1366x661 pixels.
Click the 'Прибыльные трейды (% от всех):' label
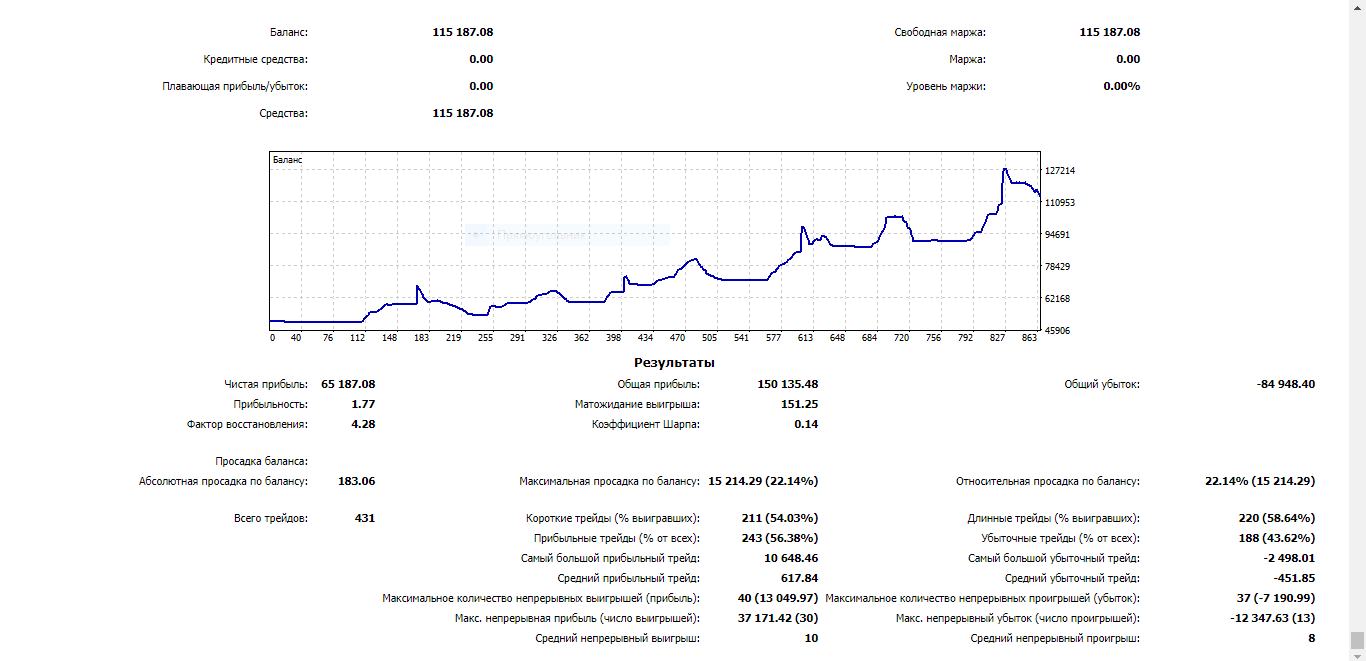(617, 538)
